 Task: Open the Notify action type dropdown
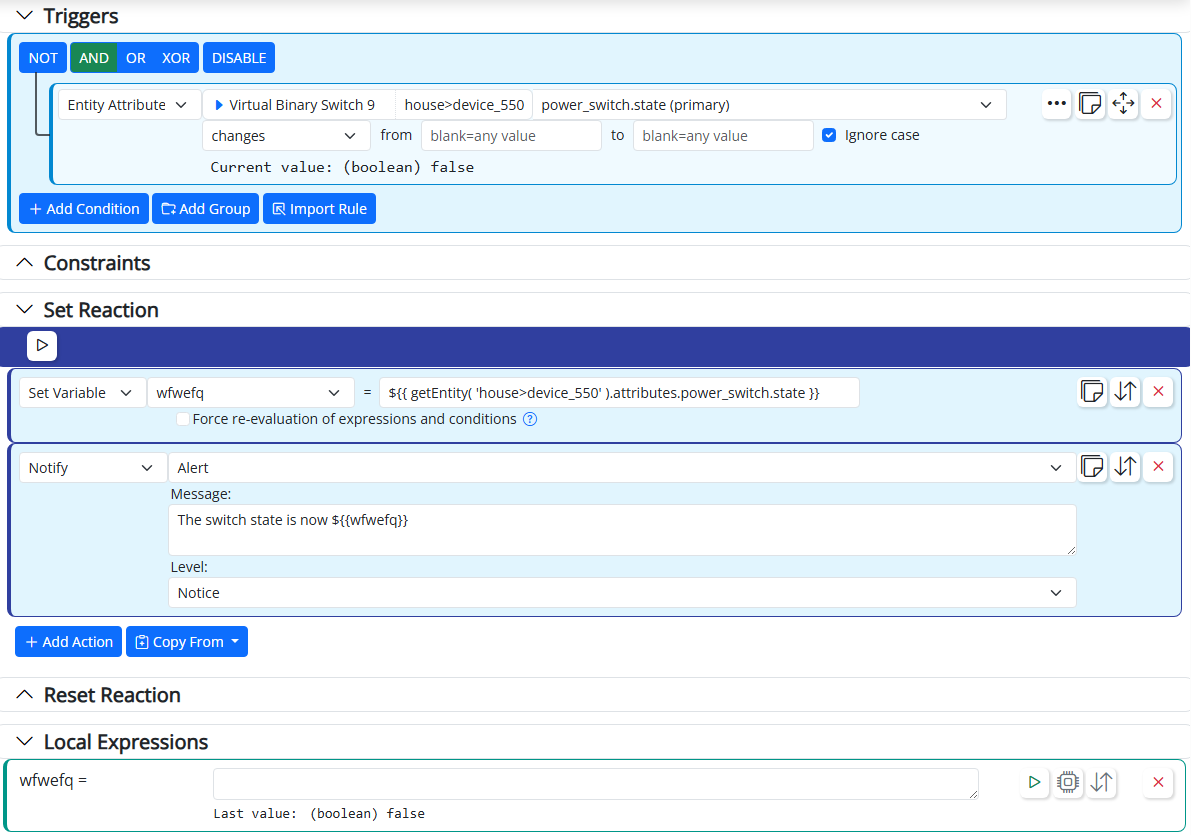point(93,468)
